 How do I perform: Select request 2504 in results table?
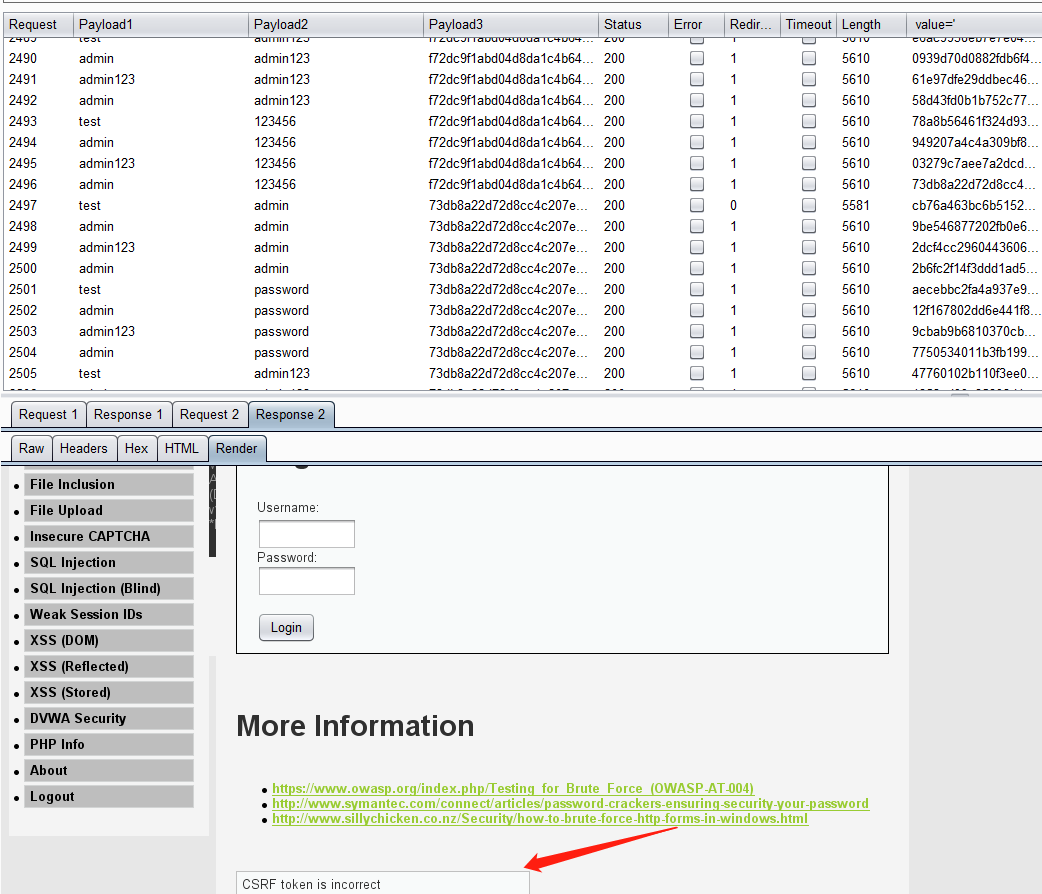click(521, 352)
